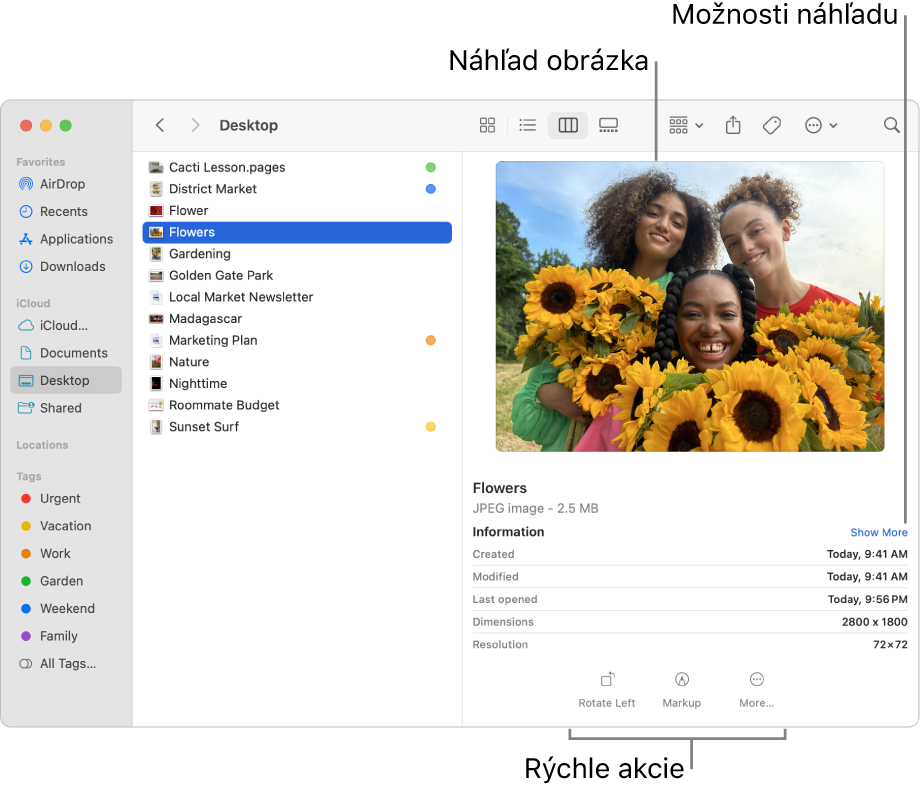This screenshot has width=923, height=790.
Task: Click the Tags section header
Action: coord(29,477)
